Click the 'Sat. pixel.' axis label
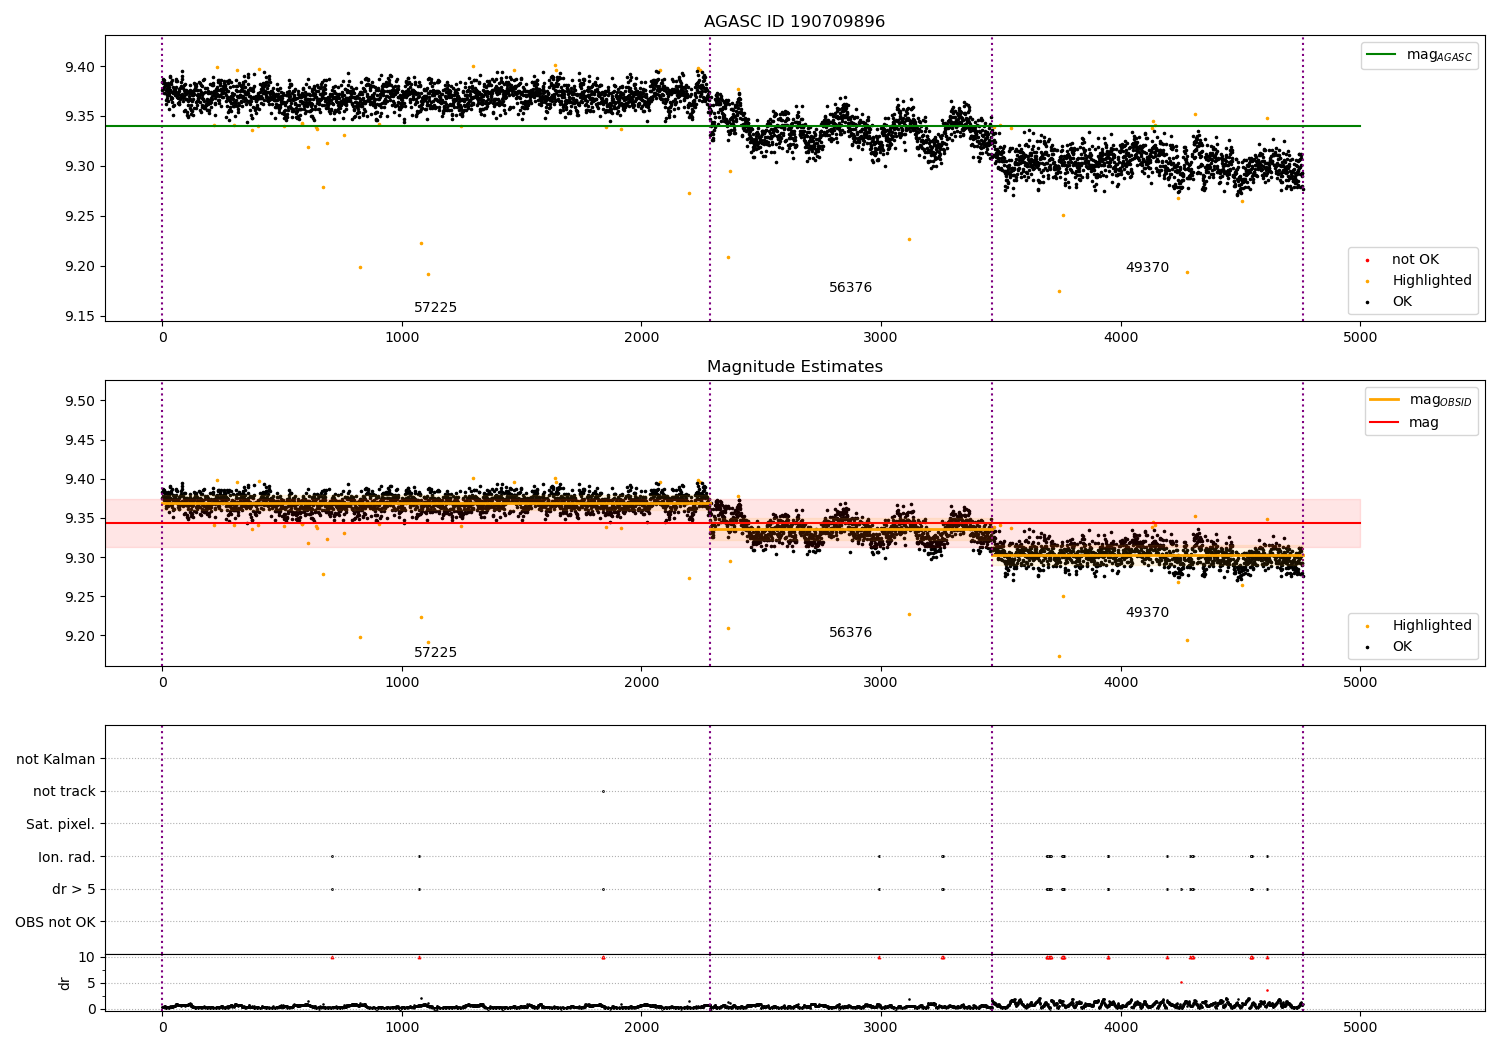The width and height of the screenshot is (1500, 1050). click(61, 825)
